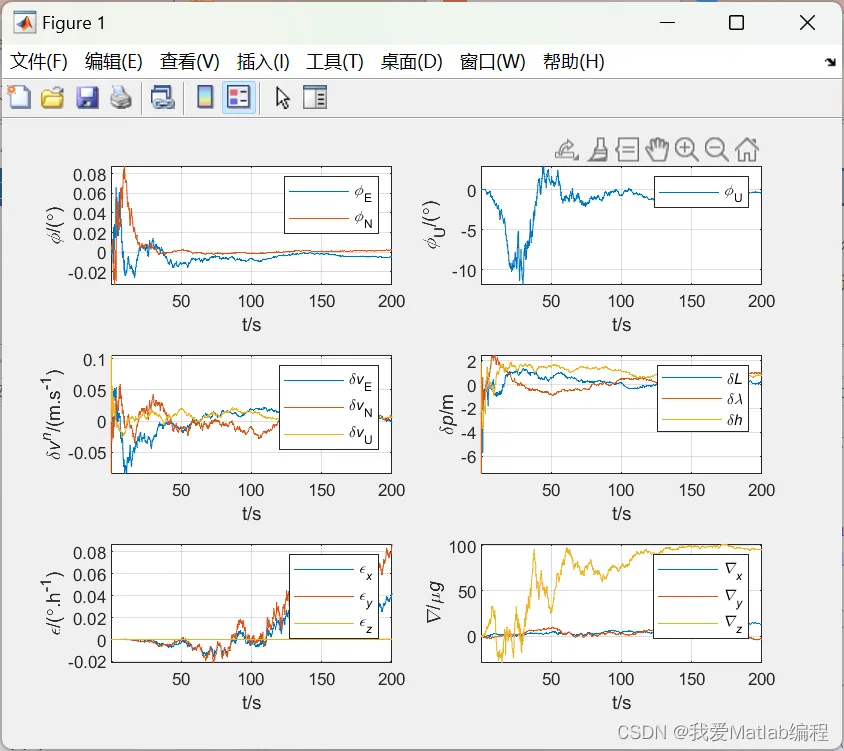Open the 查看(V) menu
This screenshot has width=844, height=751.
(x=189, y=61)
